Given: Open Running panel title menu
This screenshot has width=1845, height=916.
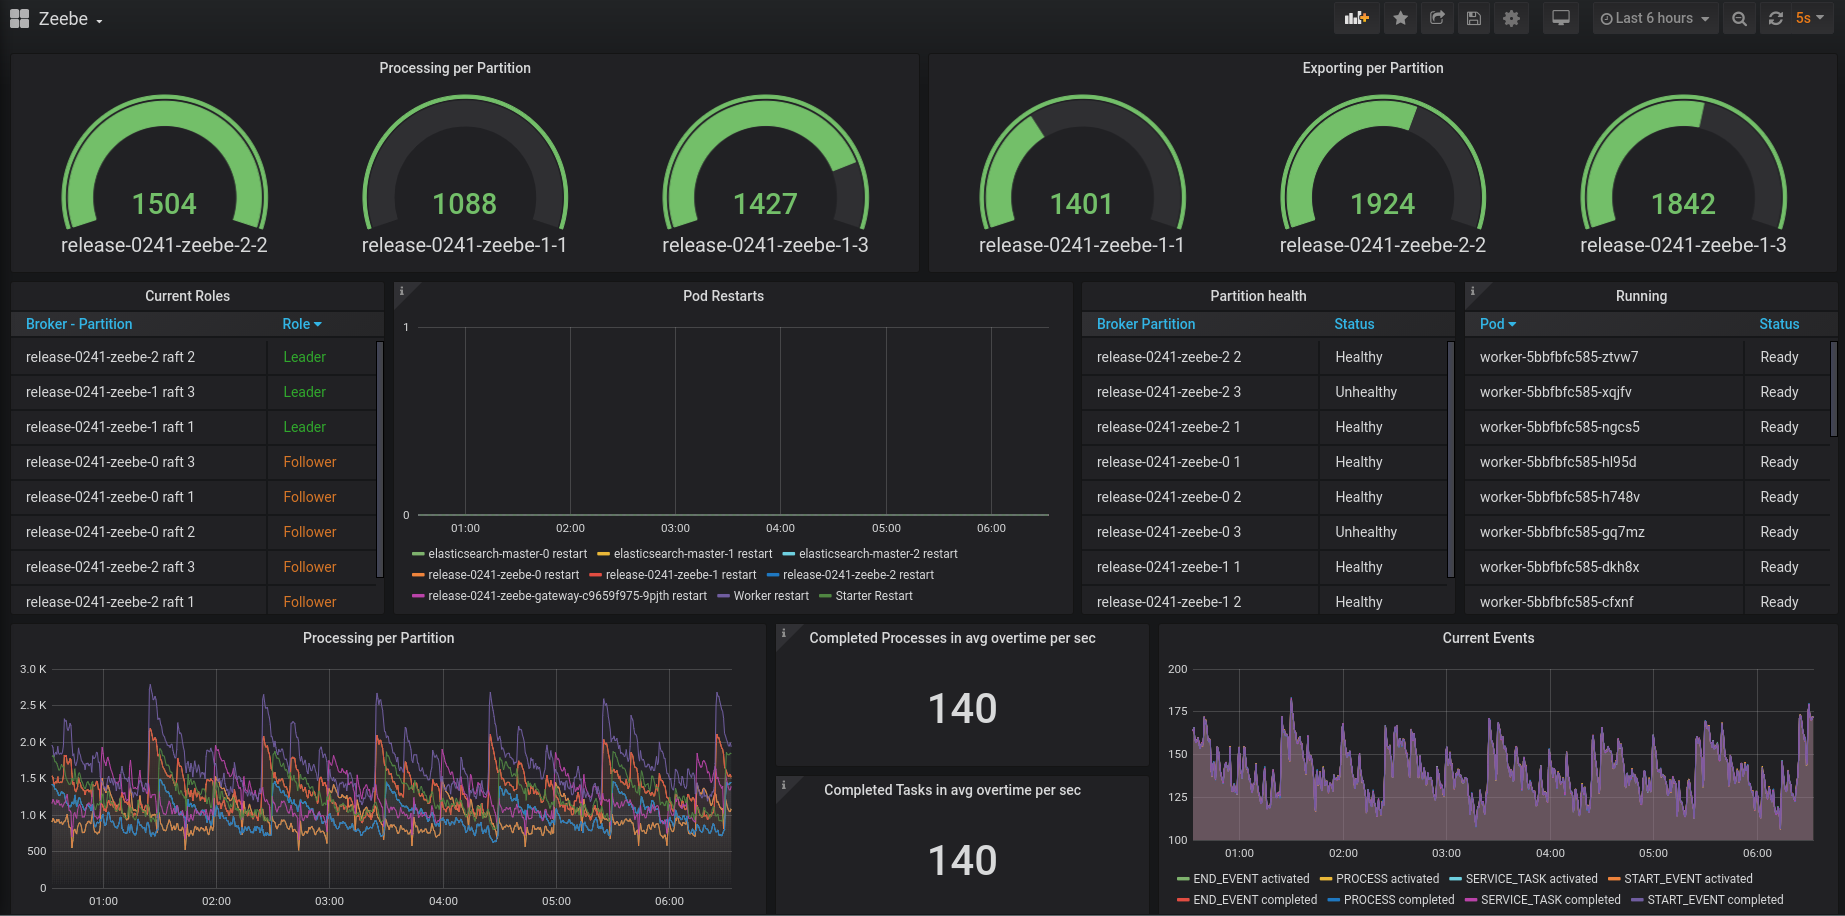Looking at the screenshot, I should pos(1641,296).
